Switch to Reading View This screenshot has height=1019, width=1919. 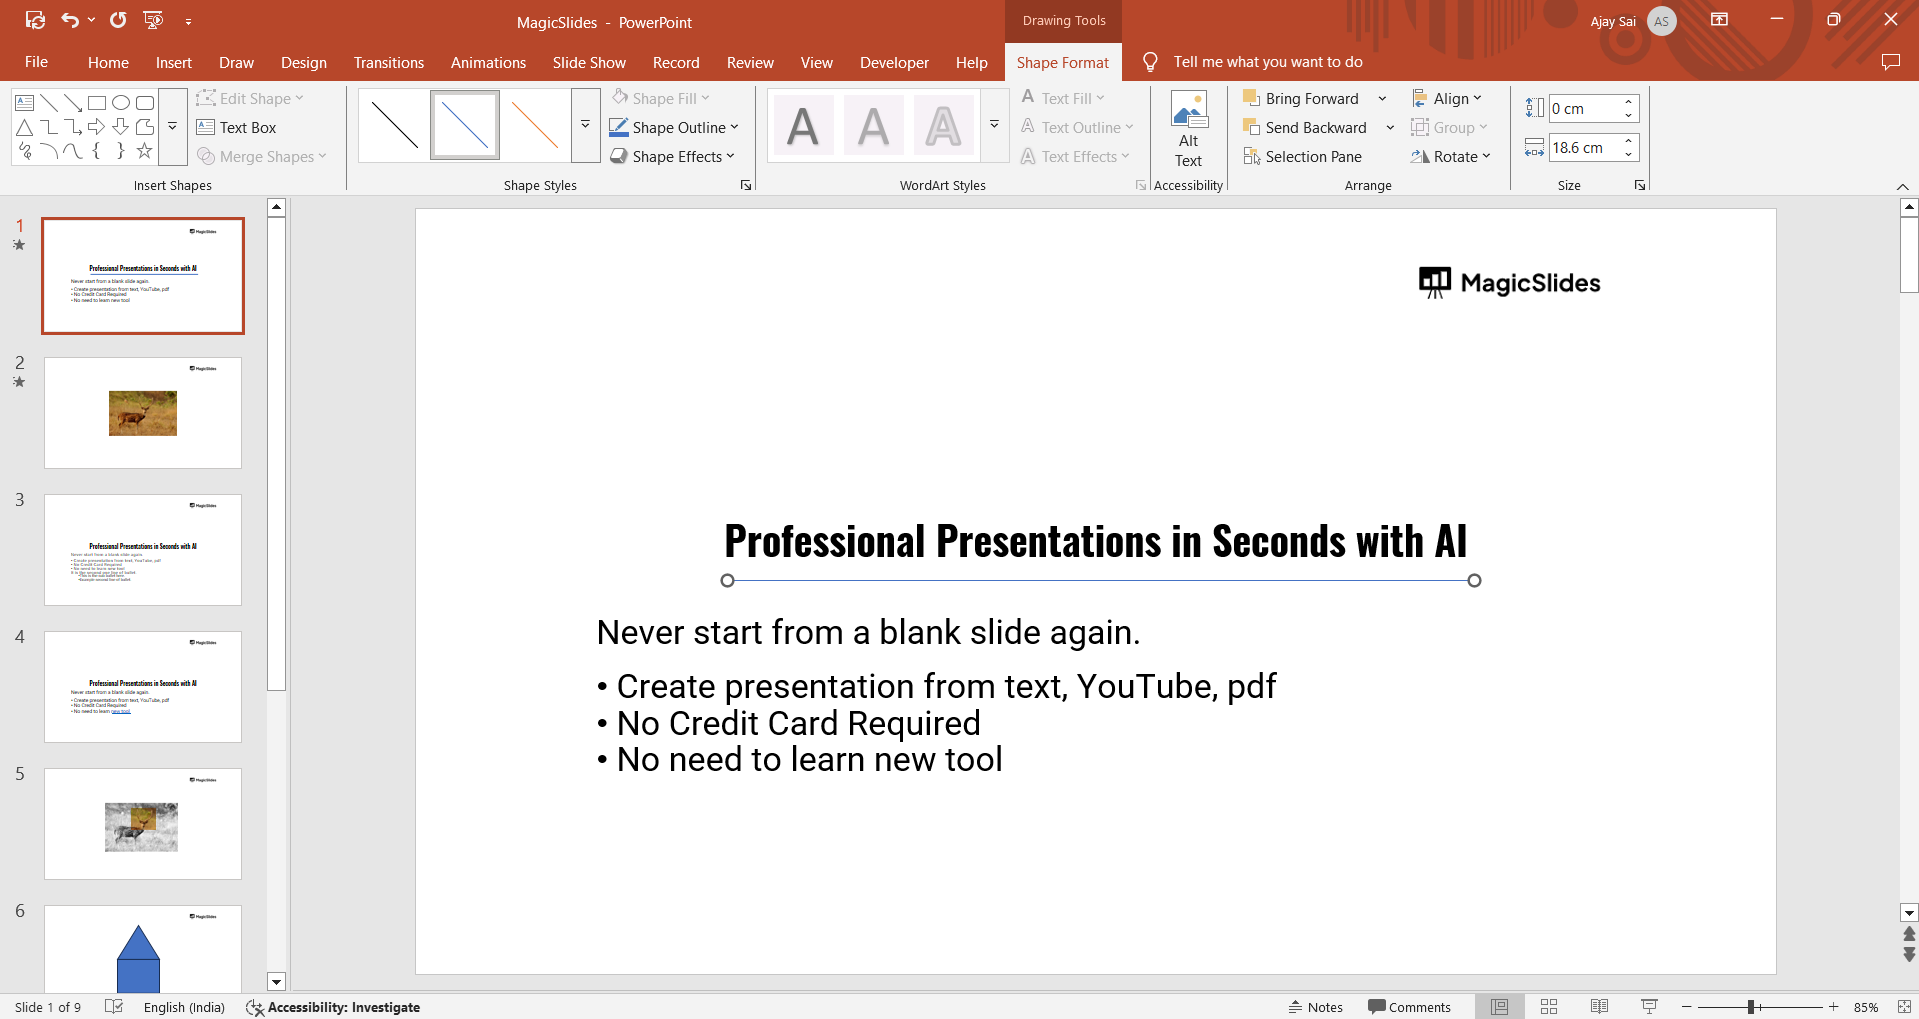pyautogui.click(x=1599, y=1007)
